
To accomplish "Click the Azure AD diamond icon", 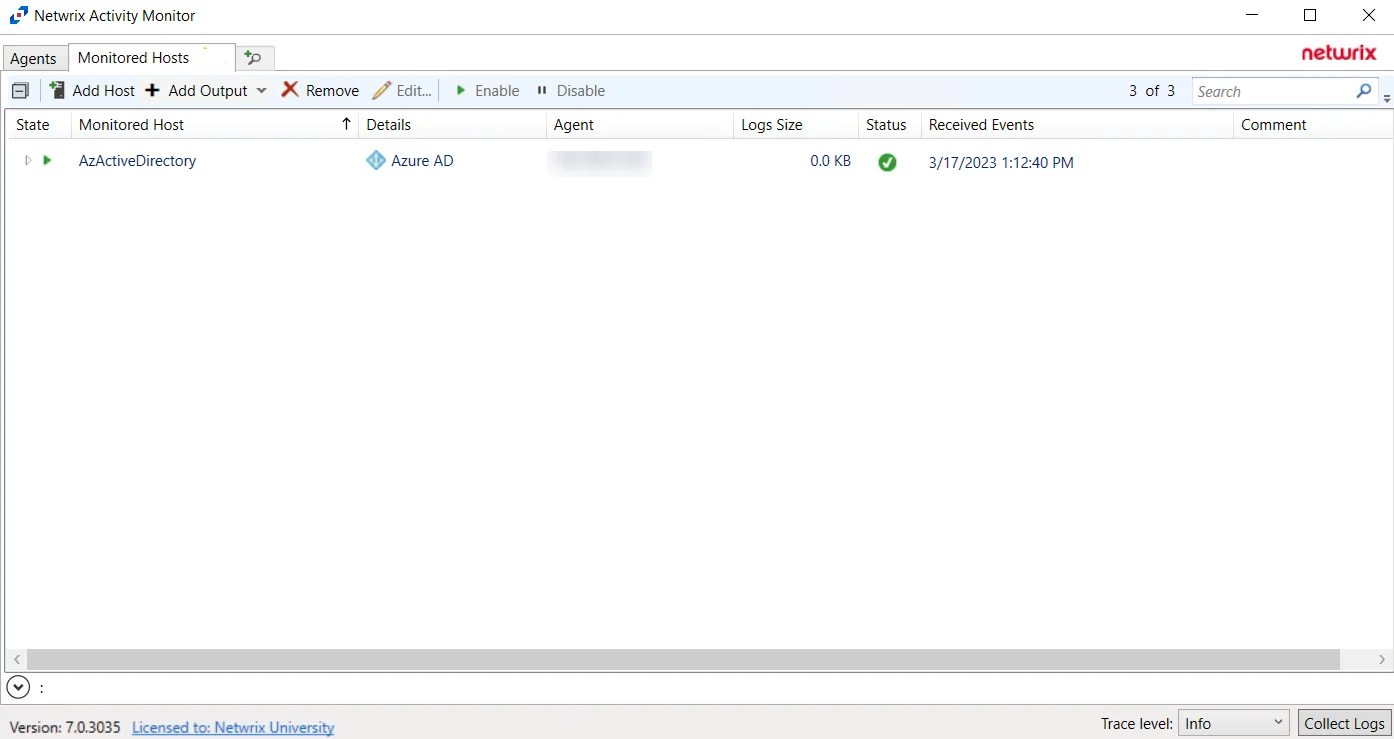I will 376,160.
